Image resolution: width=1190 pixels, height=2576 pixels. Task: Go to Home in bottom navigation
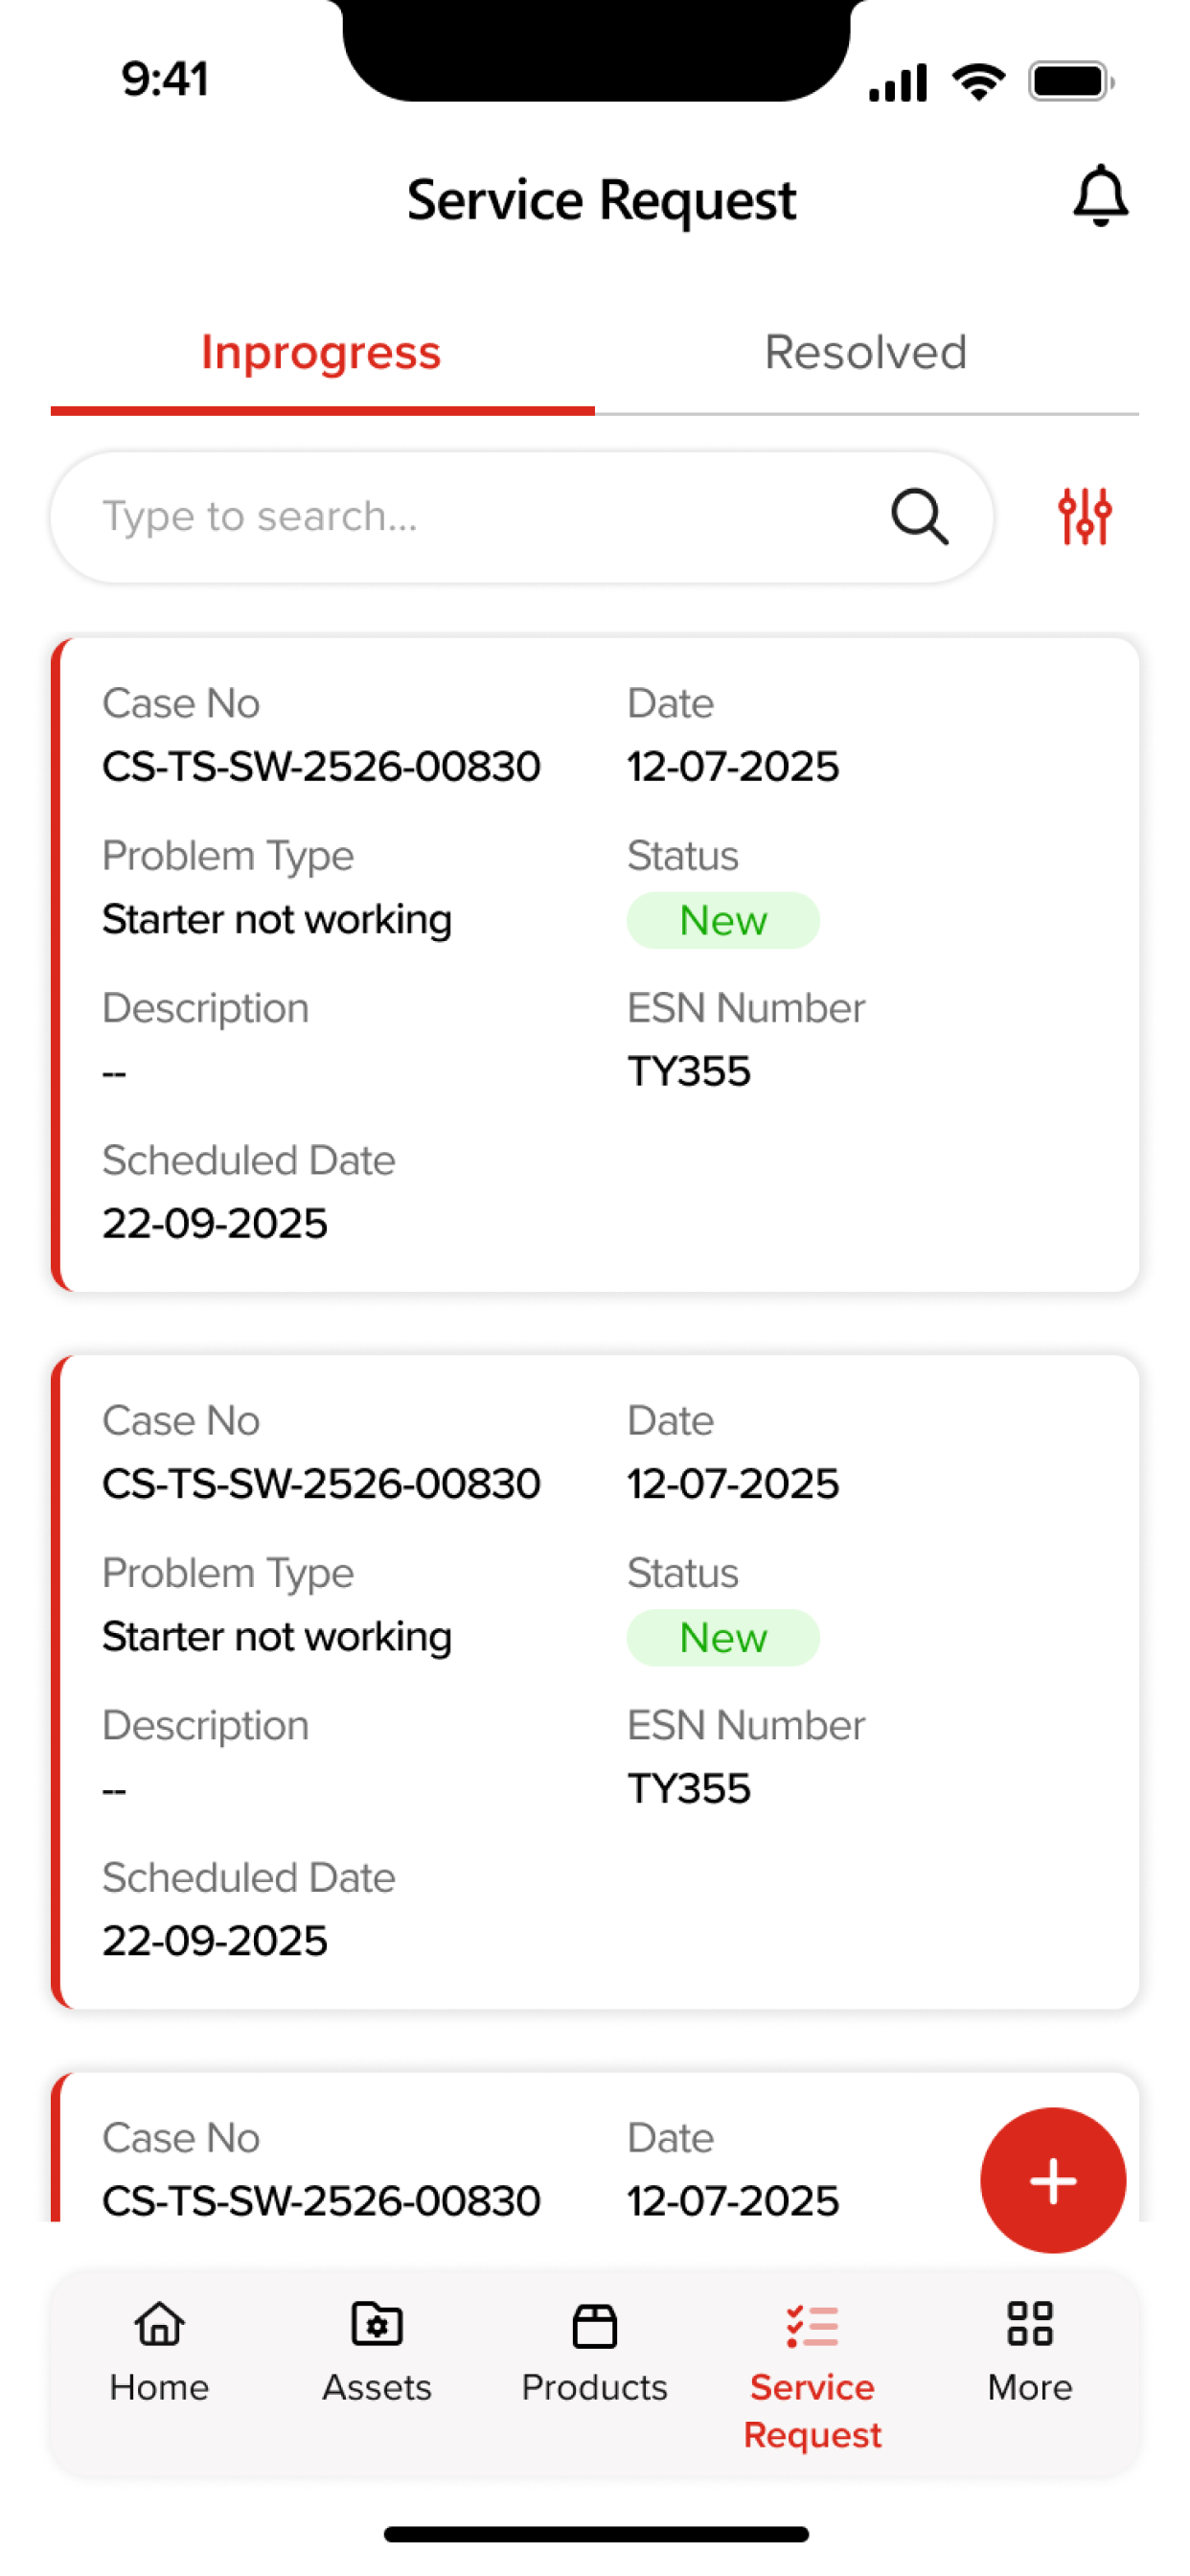click(159, 2352)
